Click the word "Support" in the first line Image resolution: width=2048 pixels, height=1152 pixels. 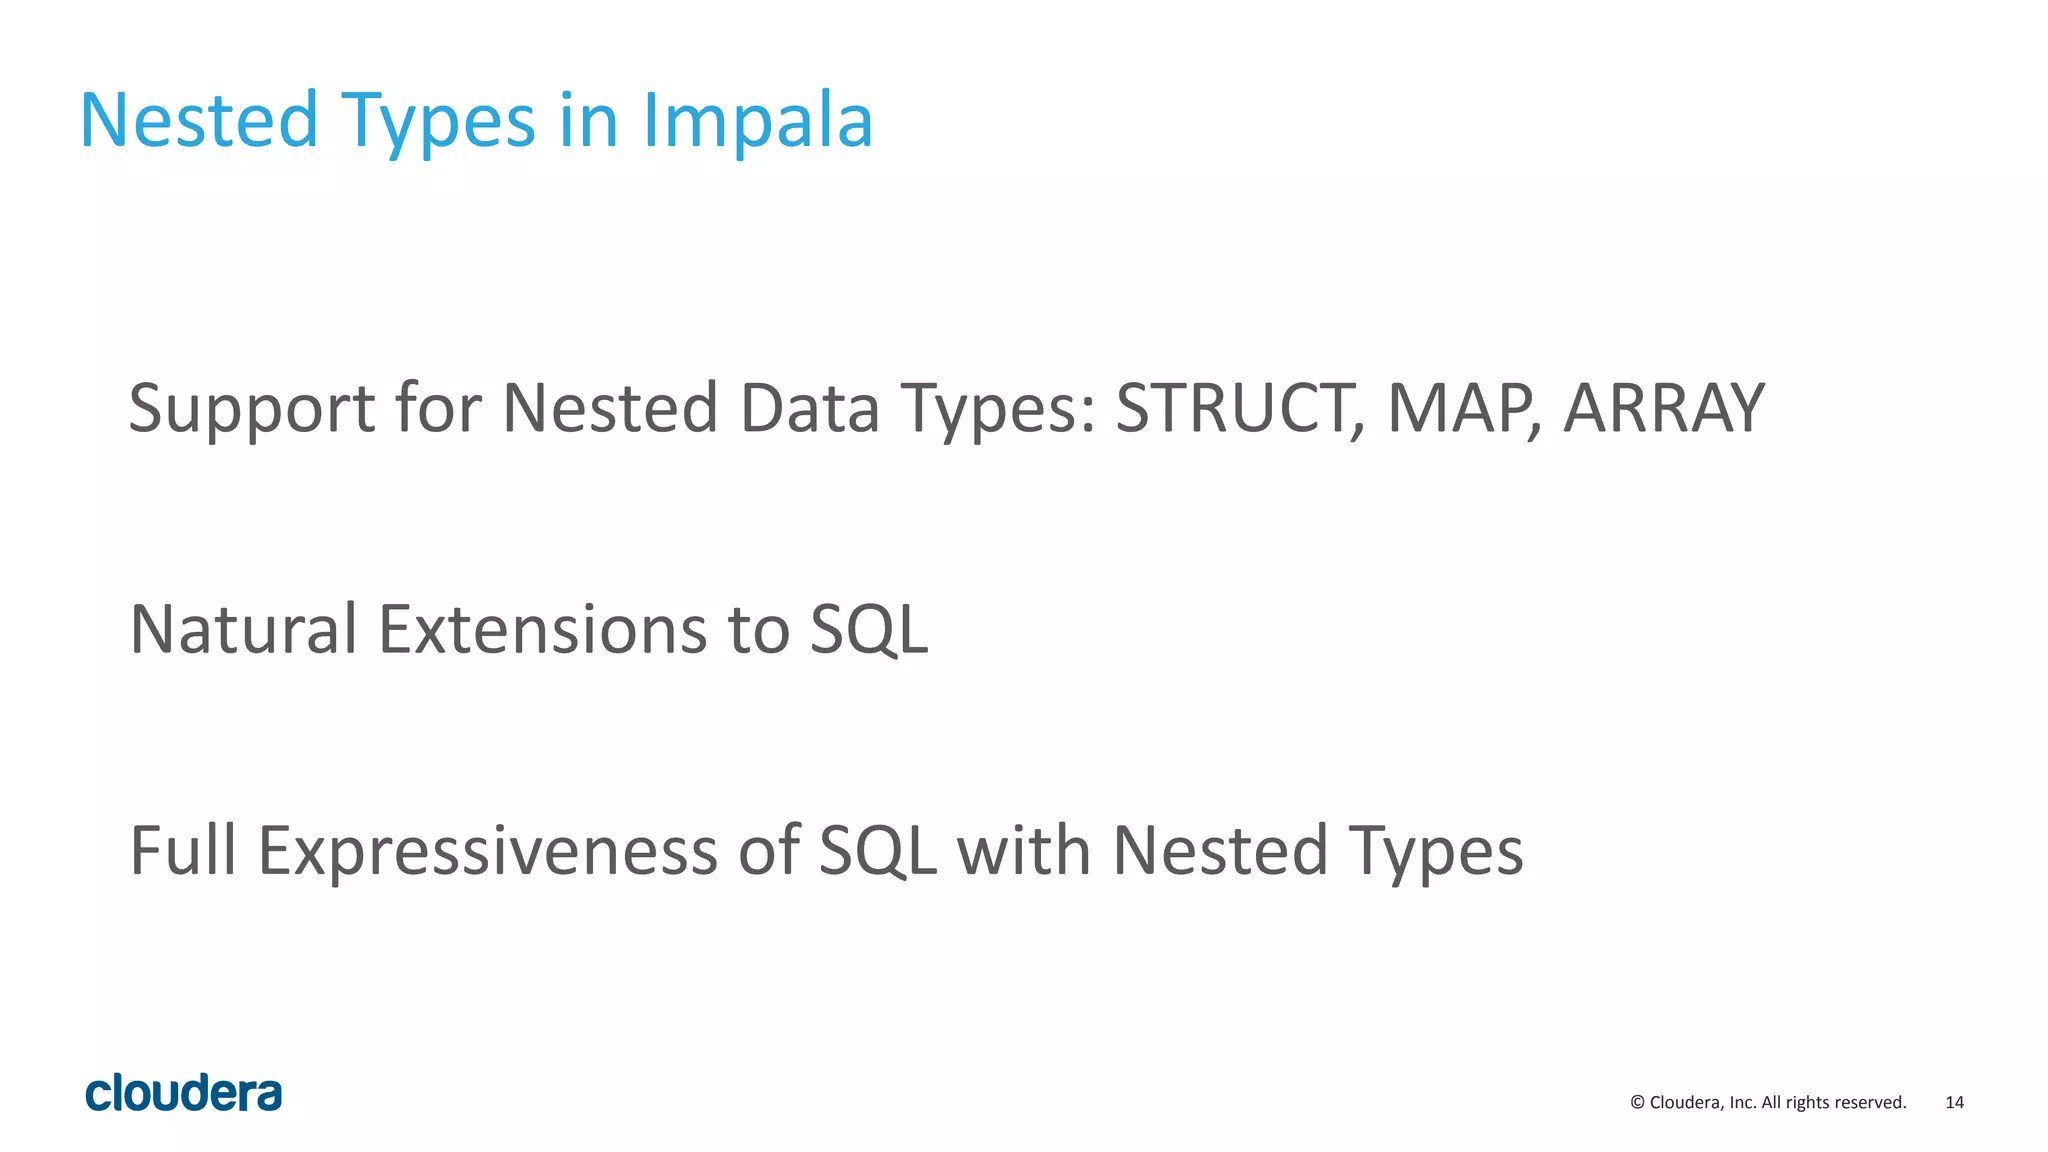click(251, 408)
